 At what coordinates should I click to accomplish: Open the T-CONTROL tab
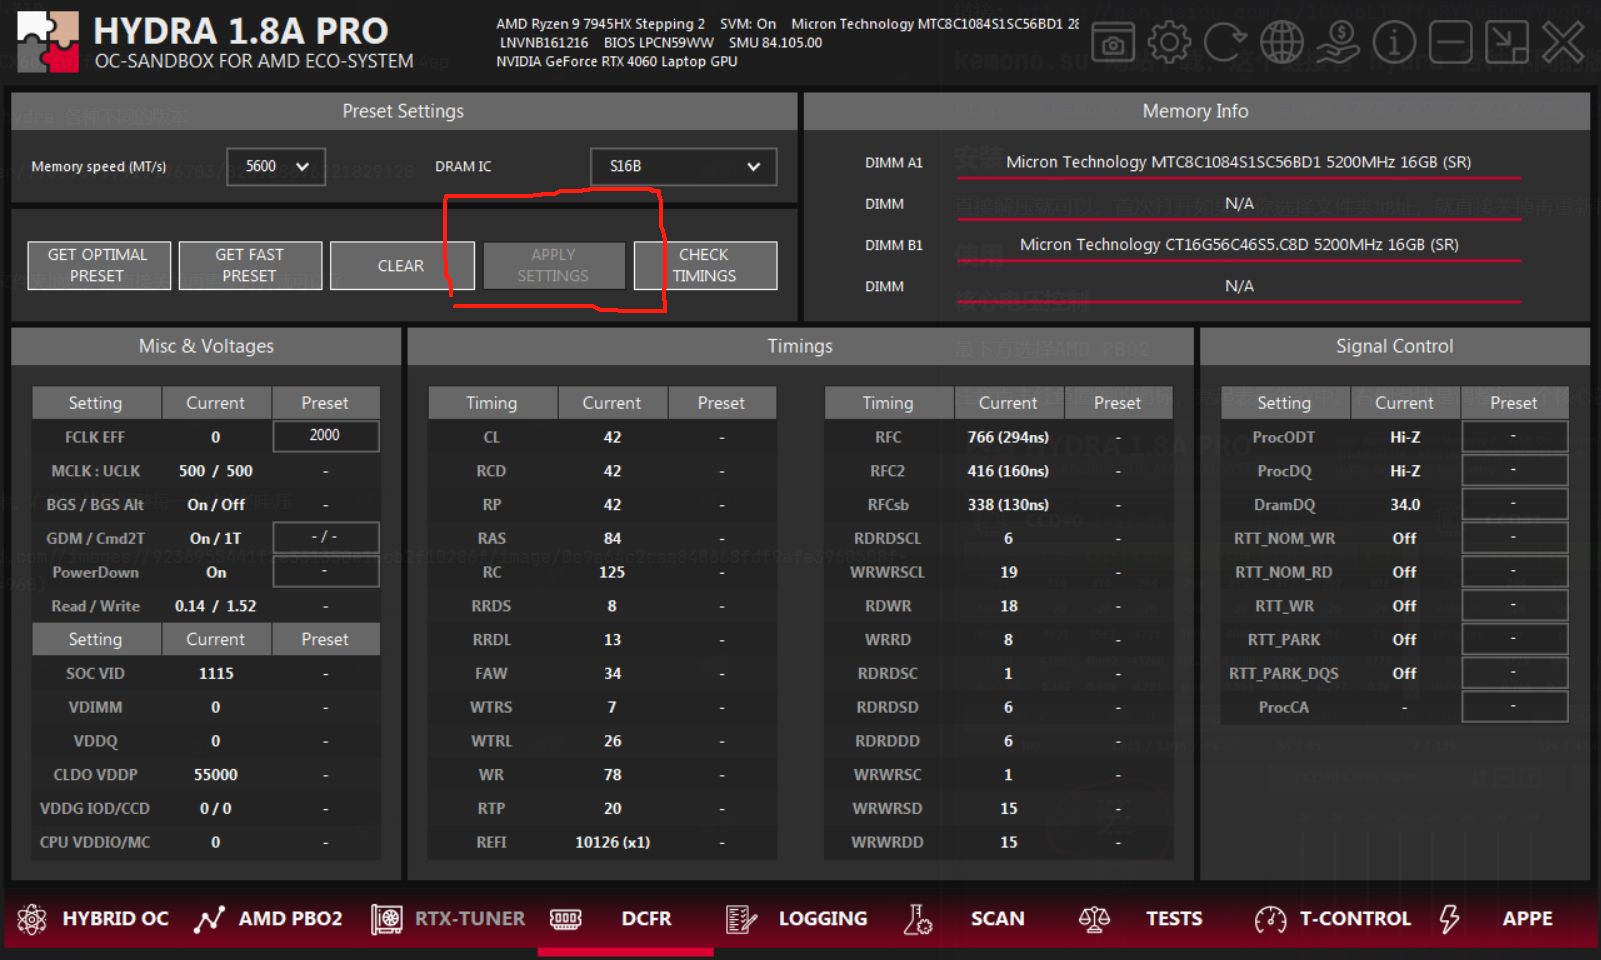pyautogui.click(x=1355, y=919)
